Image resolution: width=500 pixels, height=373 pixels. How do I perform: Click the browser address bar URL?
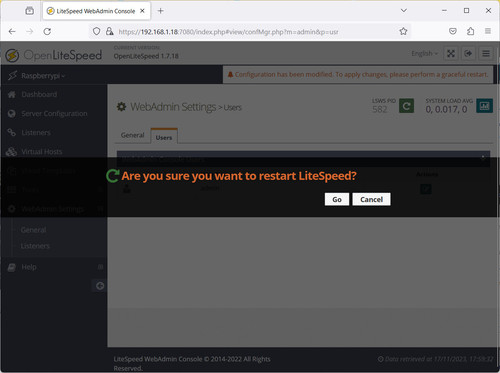coord(228,32)
